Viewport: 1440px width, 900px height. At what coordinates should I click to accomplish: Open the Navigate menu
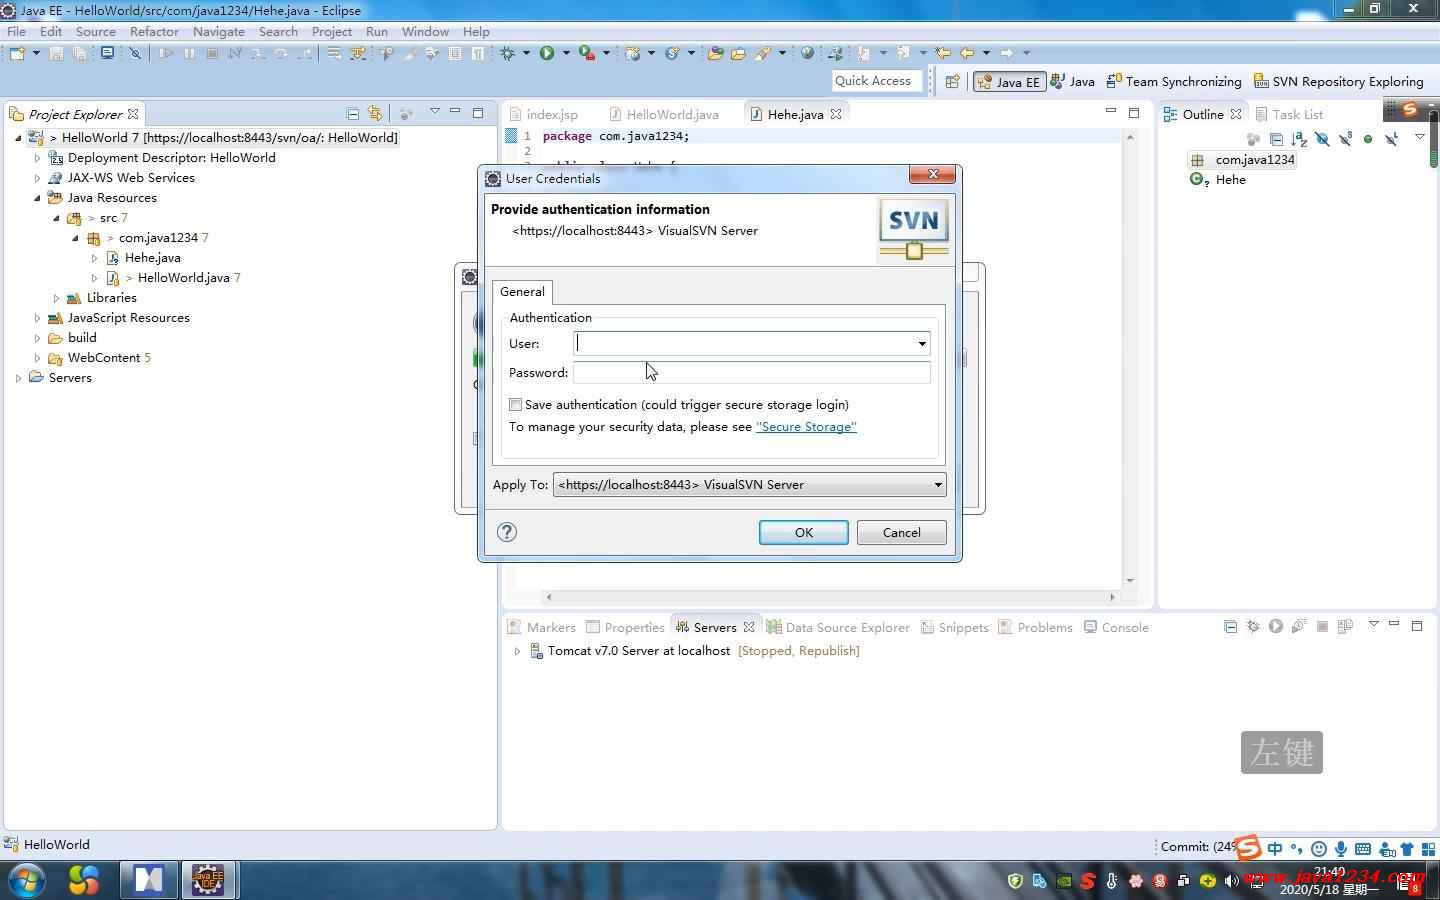click(x=218, y=31)
